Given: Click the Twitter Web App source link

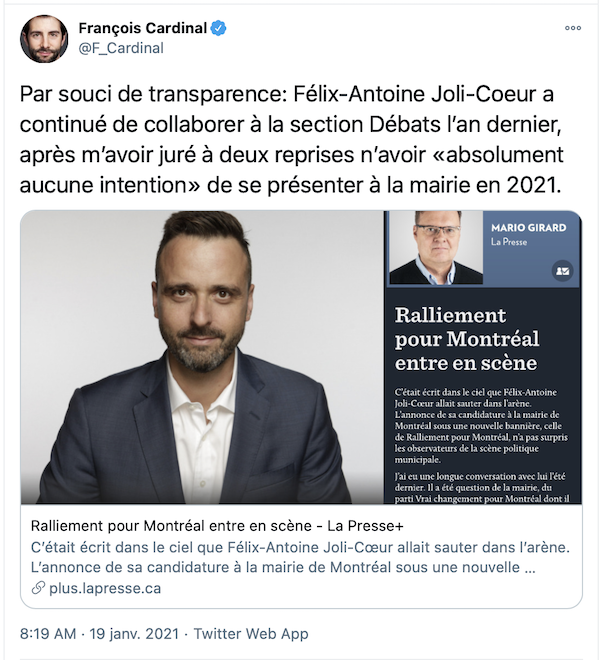Looking at the screenshot, I should (251, 633).
